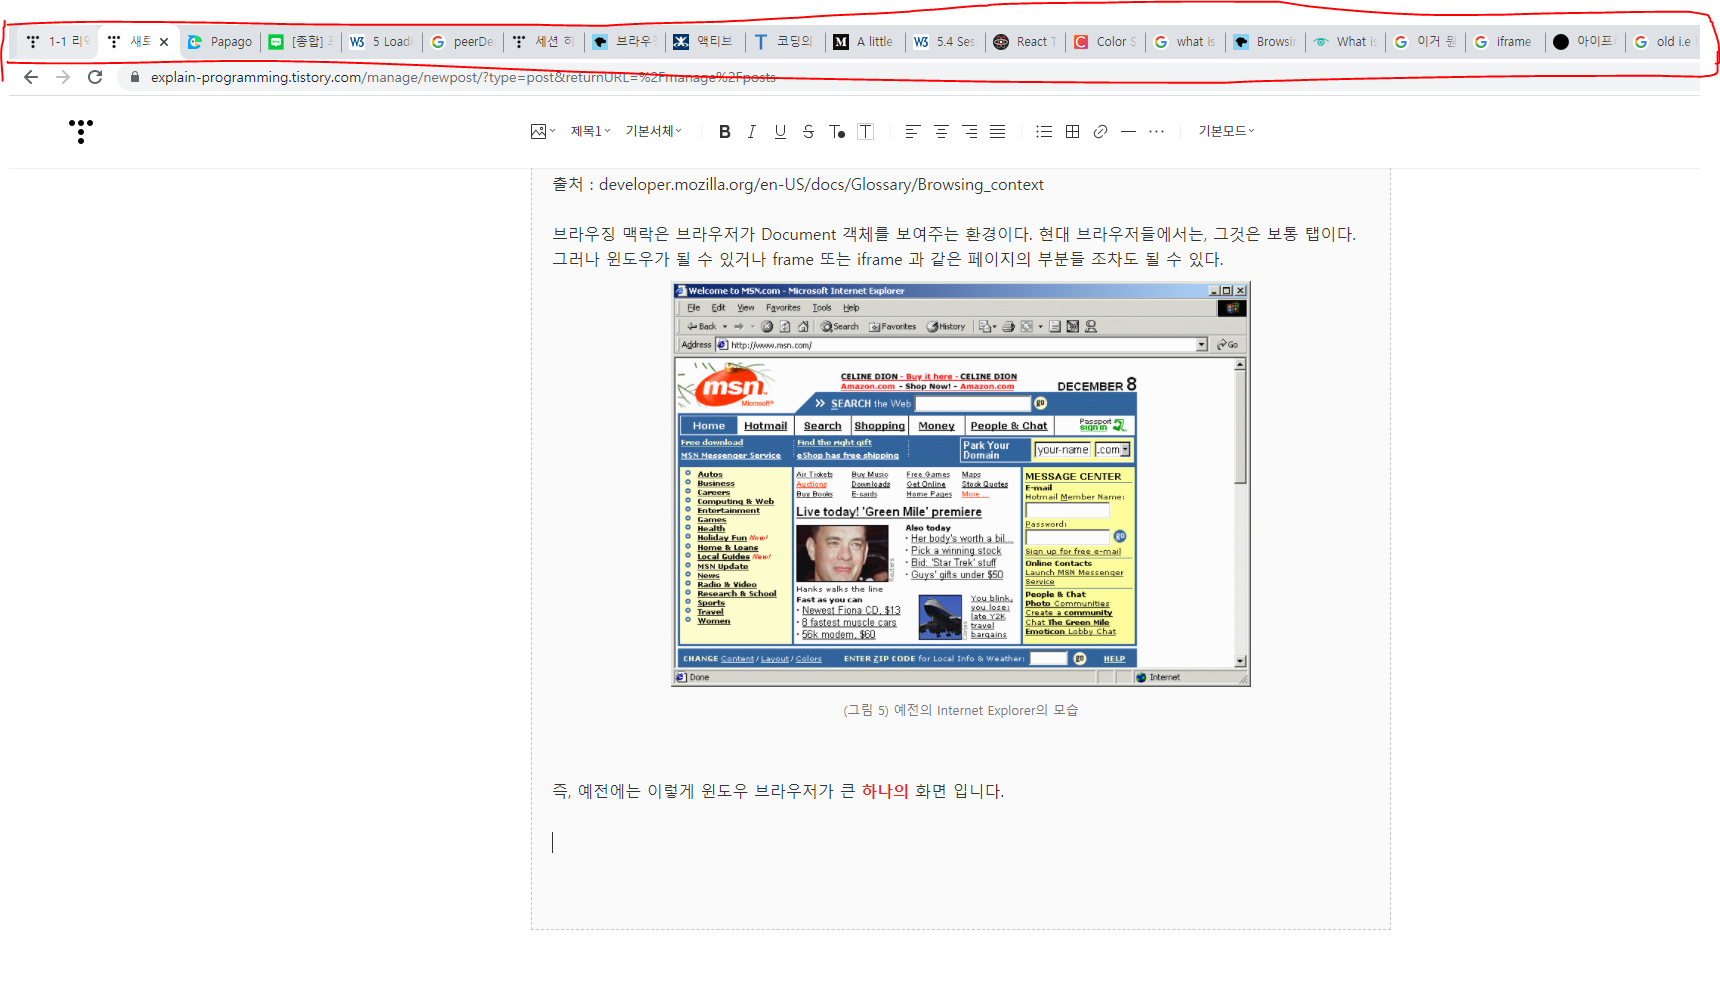Image resolution: width=1720 pixels, height=997 pixels.
Task: Toggle strikethrough formatting
Action: (808, 131)
